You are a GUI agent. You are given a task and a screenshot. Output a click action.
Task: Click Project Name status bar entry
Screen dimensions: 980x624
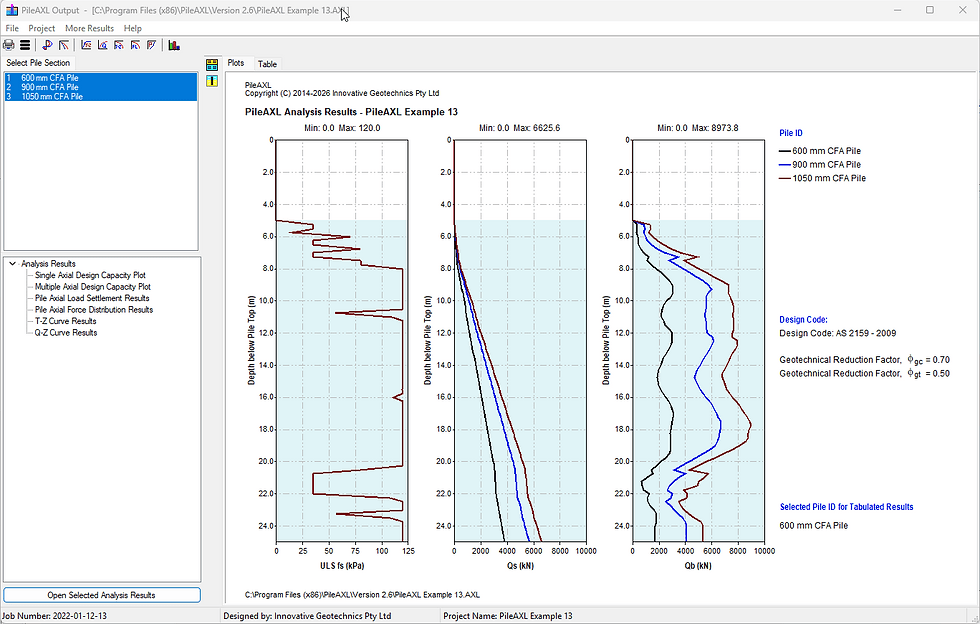click(x=508, y=616)
